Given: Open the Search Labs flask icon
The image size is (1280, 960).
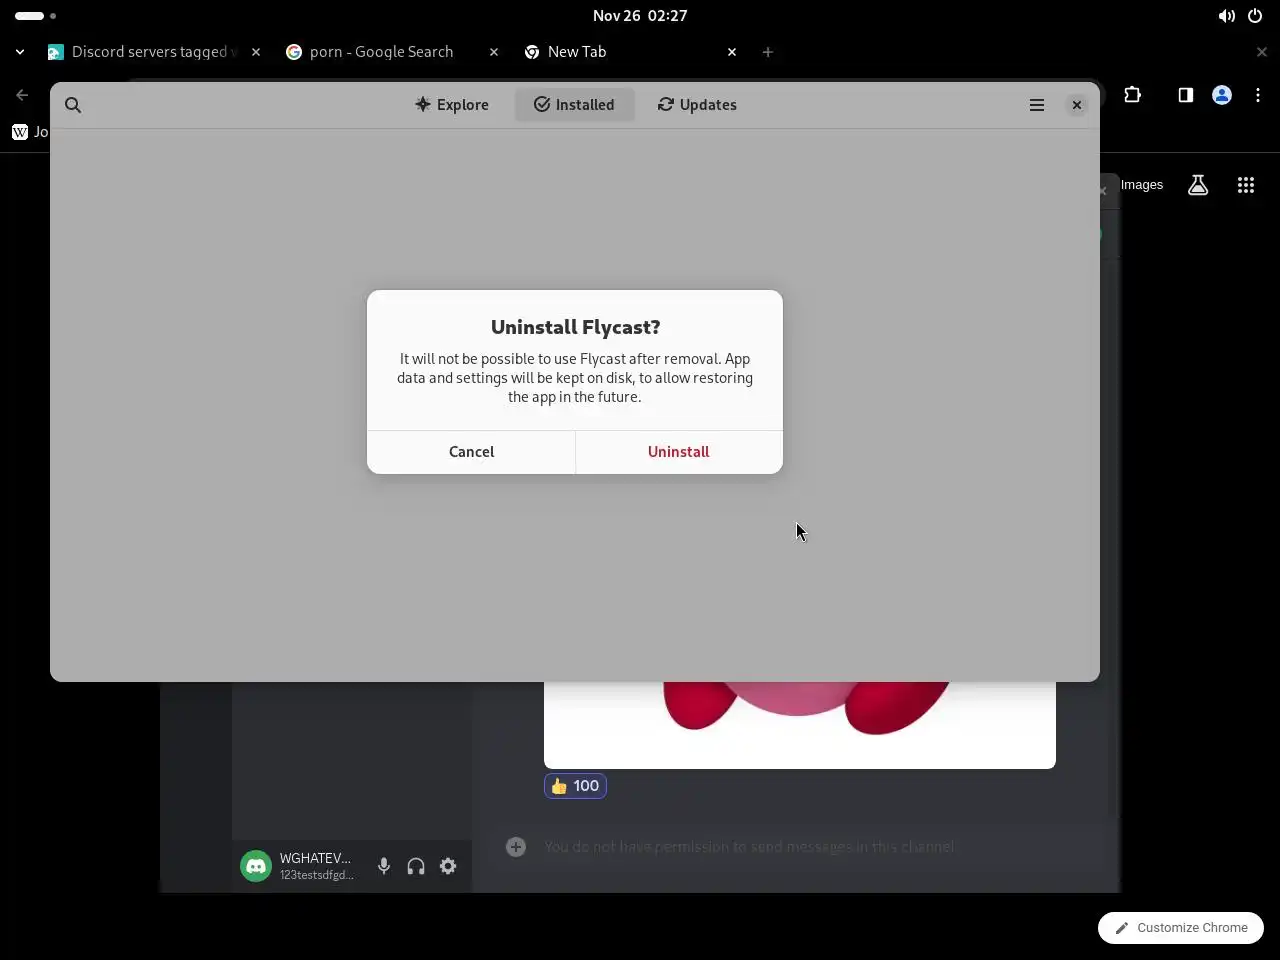Looking at the screenshot, I should pyautogui.click(x=1198, y=185).
